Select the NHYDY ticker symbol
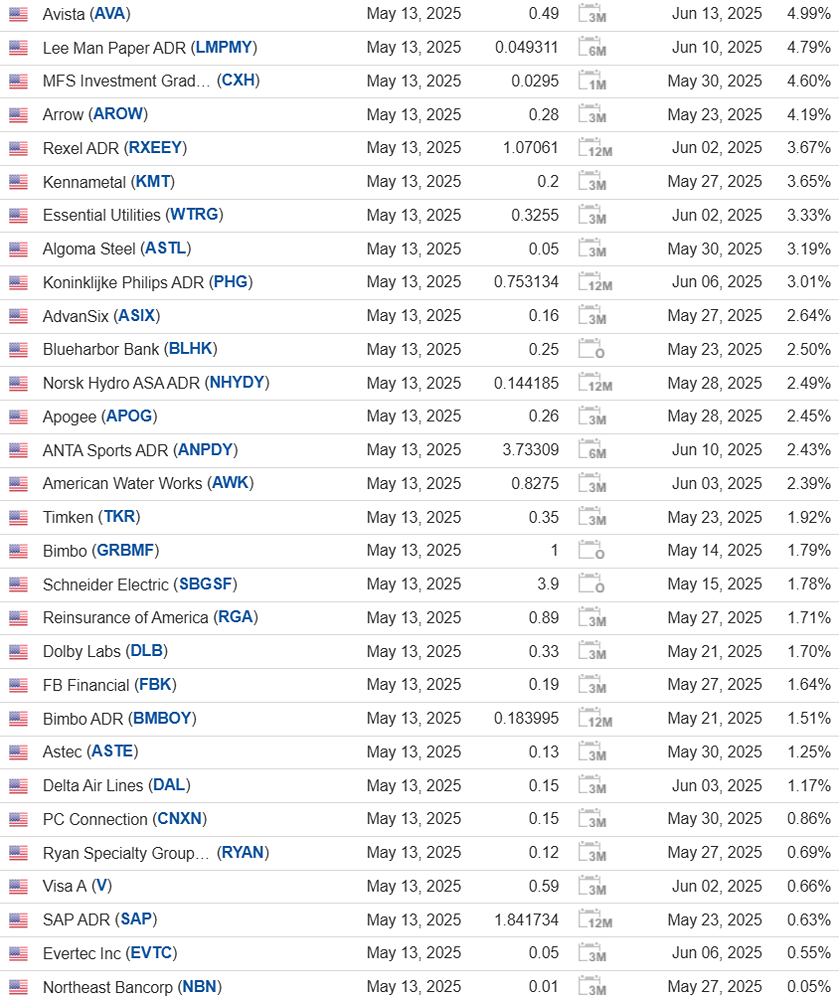 (x=237, y=383)
